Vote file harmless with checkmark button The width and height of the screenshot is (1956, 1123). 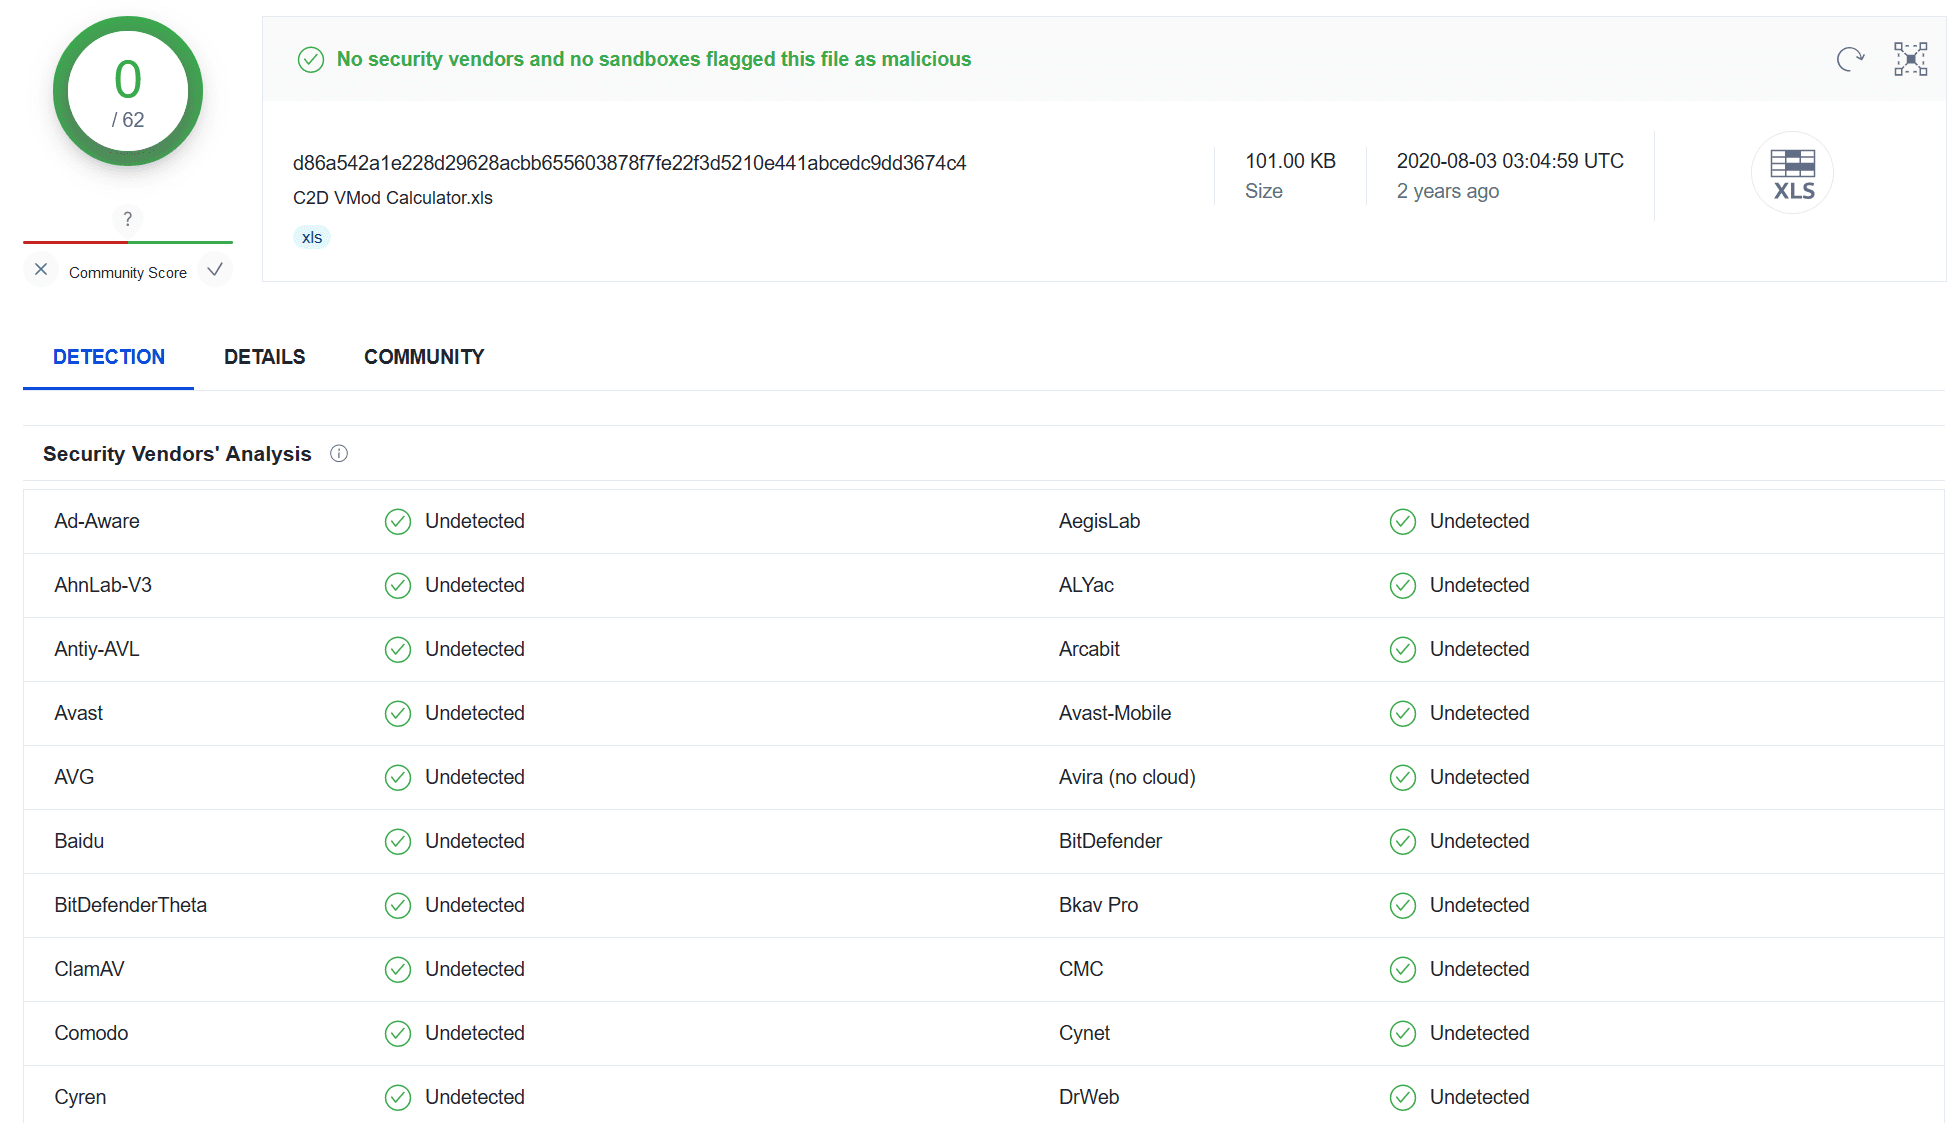214,270
